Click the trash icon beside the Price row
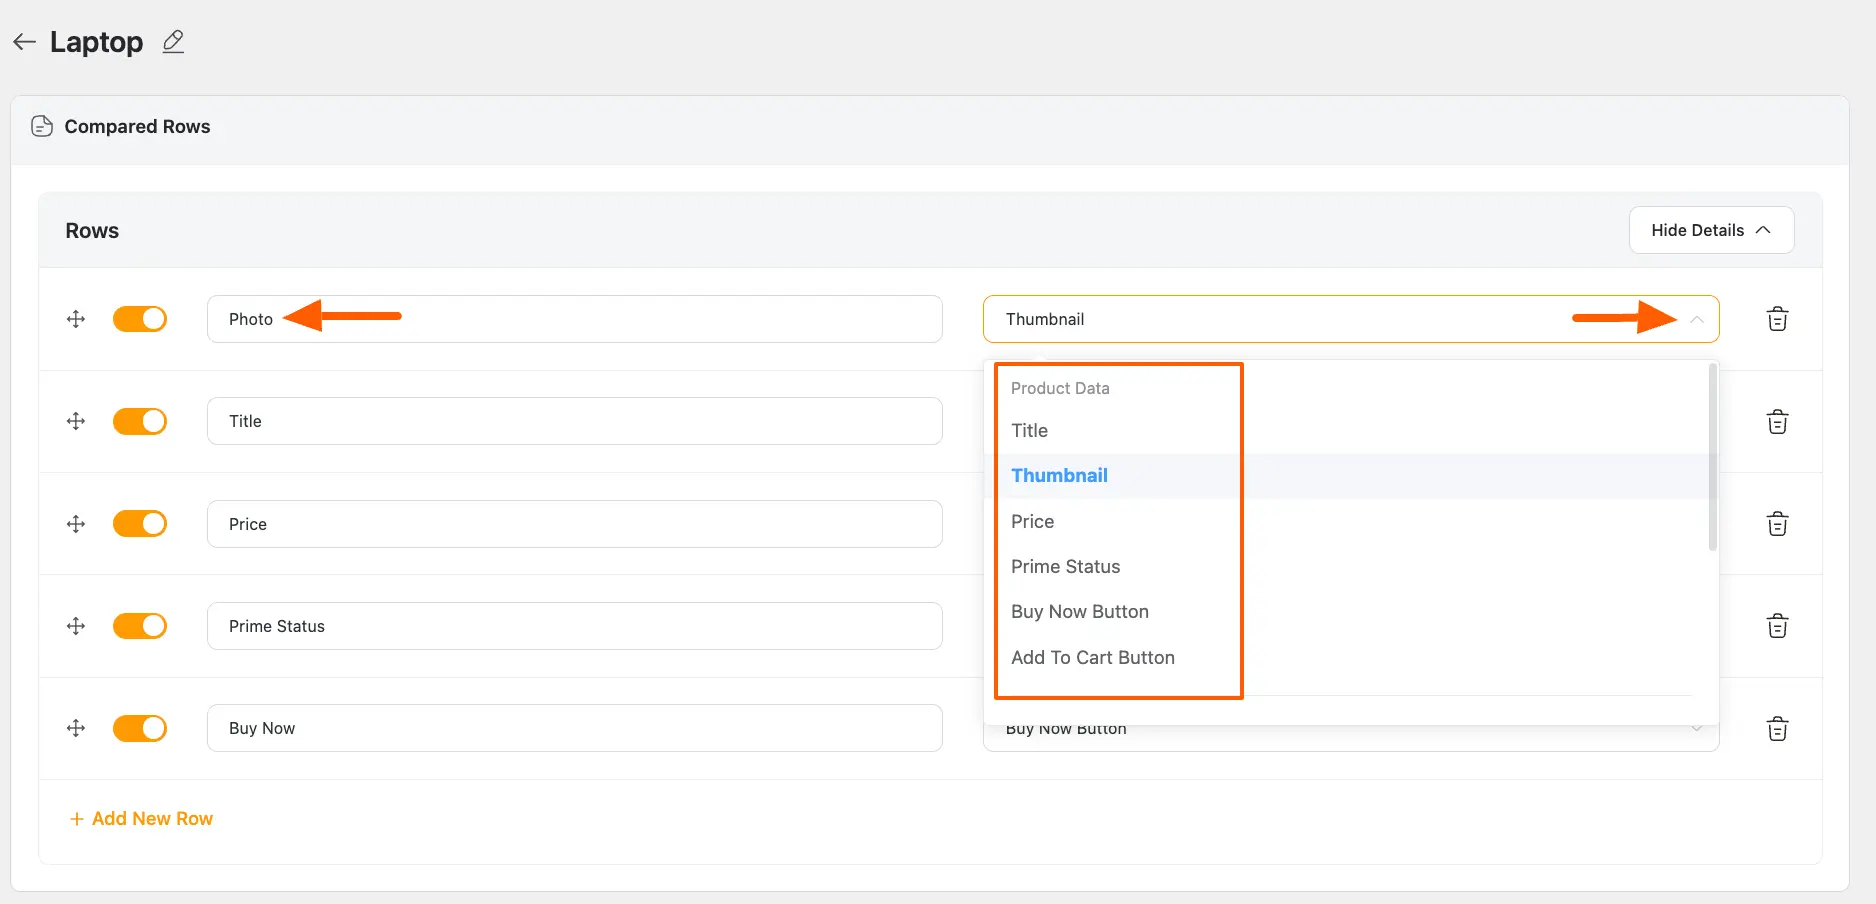 (1777, 523)
